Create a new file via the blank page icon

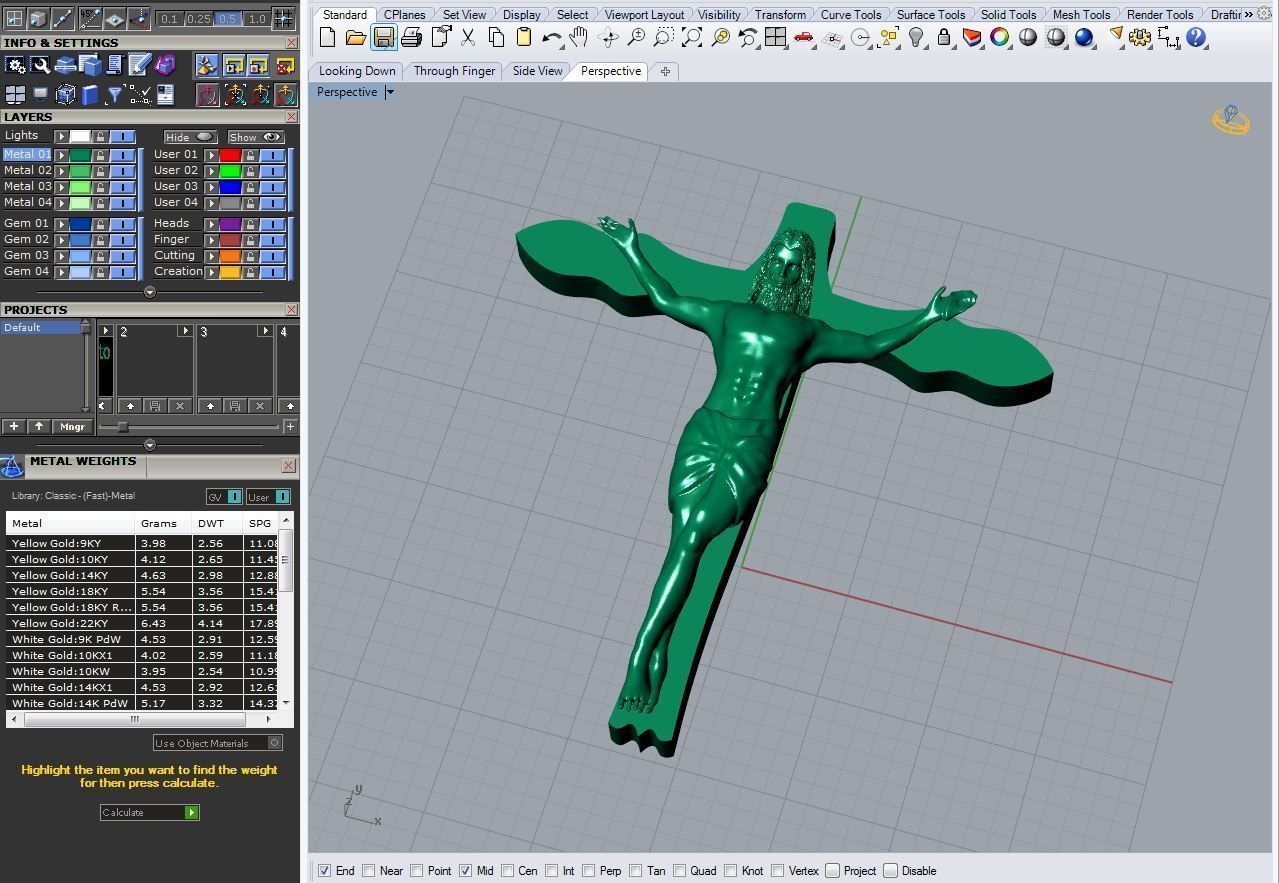(x=327, y=38)
